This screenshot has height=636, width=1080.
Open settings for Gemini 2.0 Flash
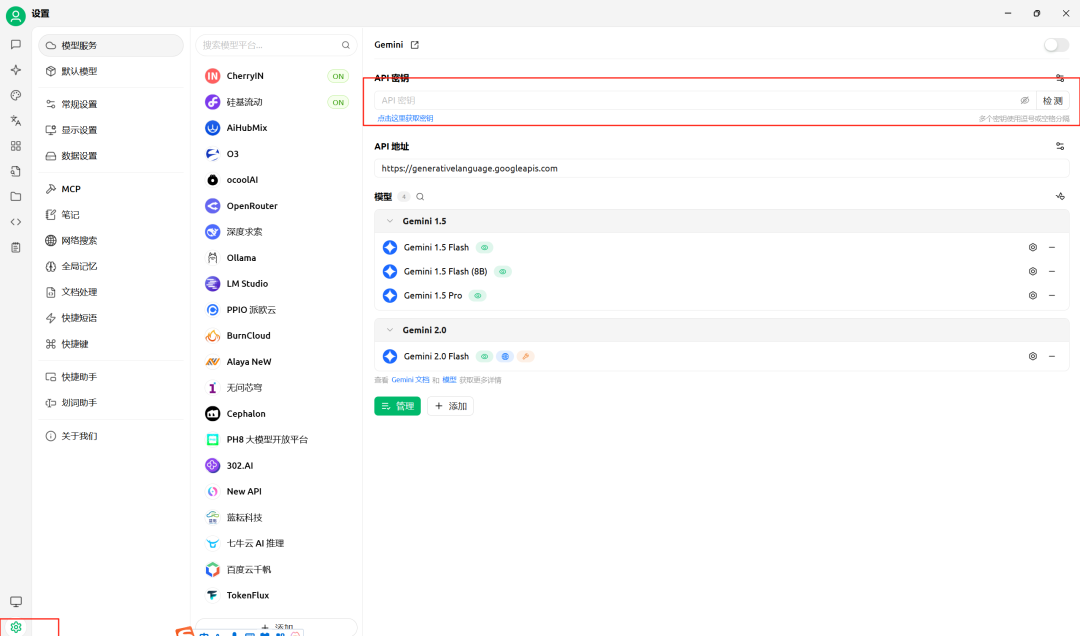[1032, 356]
